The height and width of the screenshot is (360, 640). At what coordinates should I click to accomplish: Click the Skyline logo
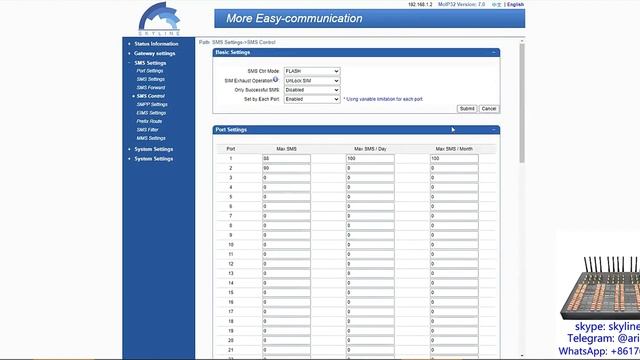[x=159, y=18]
